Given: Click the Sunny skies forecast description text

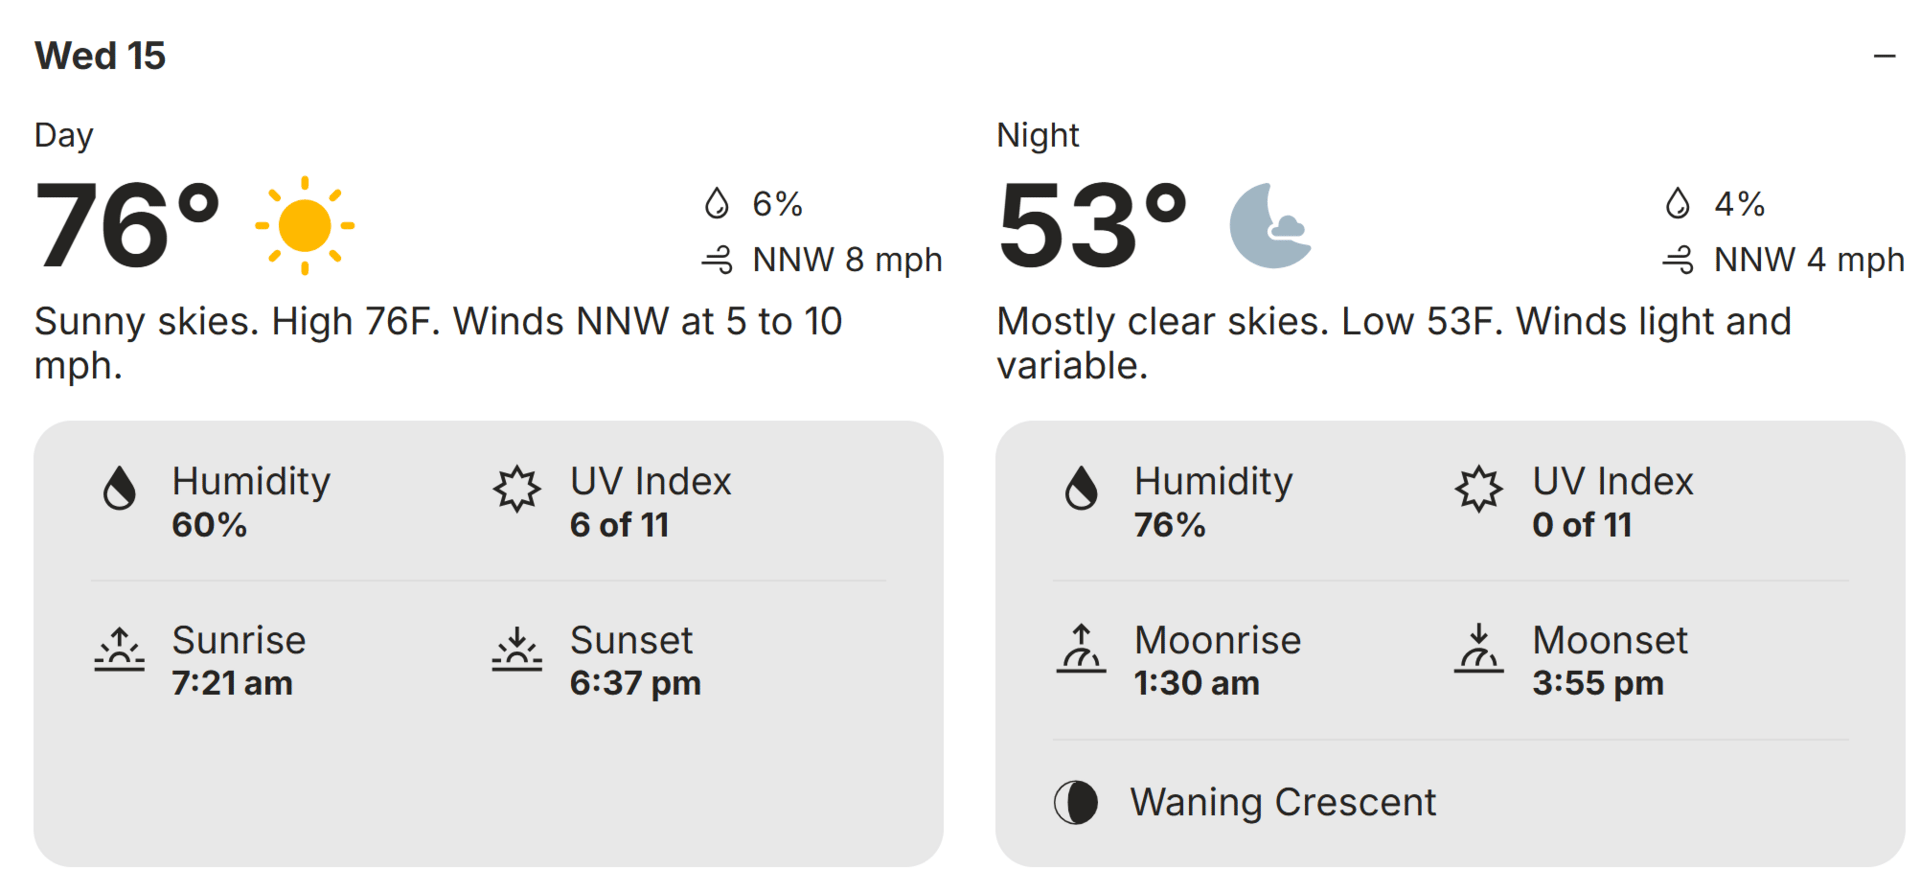Looking at the screenshot, I should tap(438, 344).
